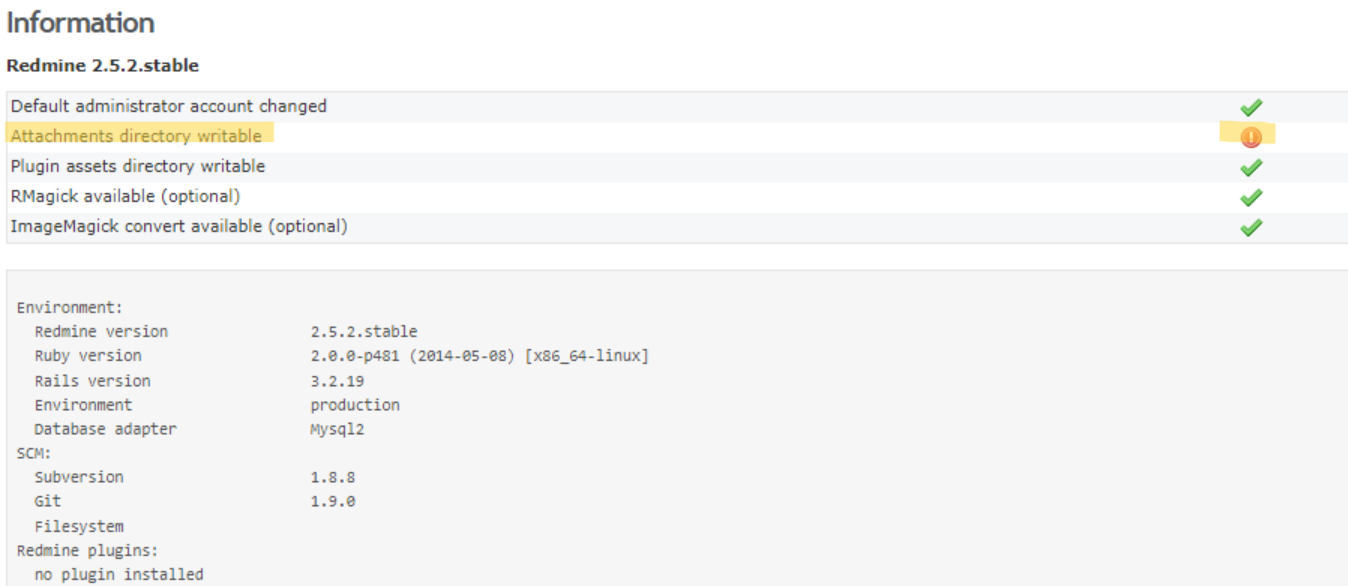Click the Plugin assets directory writable label
Image resolution: width=1348 pixels, height=586 pixels.
138,166
